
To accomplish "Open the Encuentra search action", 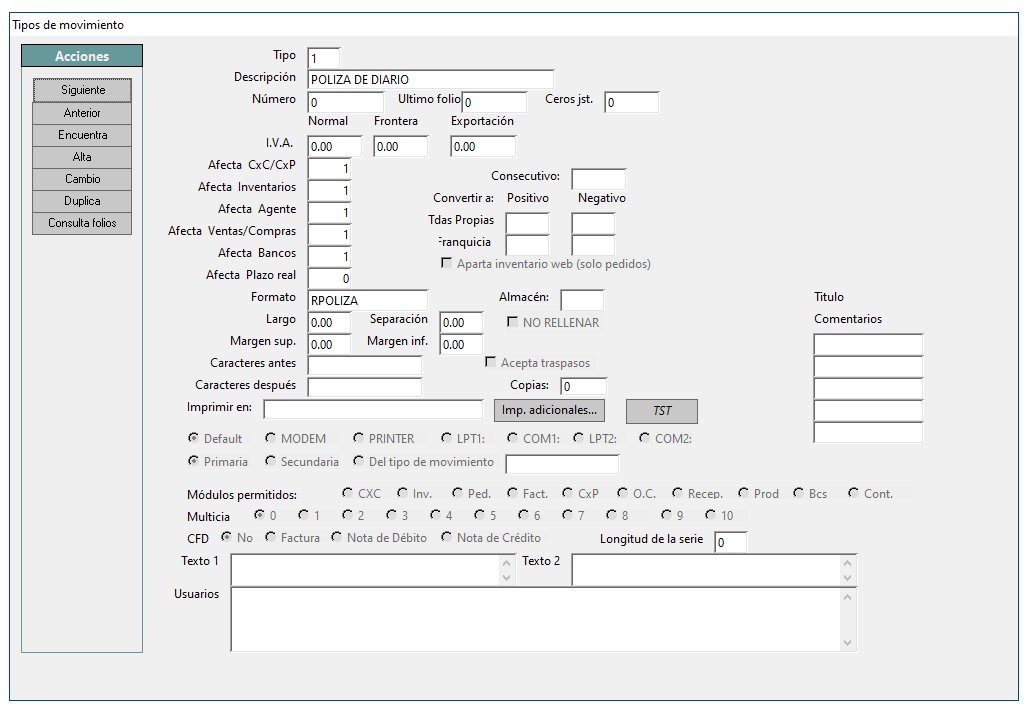I will [82, 135].
